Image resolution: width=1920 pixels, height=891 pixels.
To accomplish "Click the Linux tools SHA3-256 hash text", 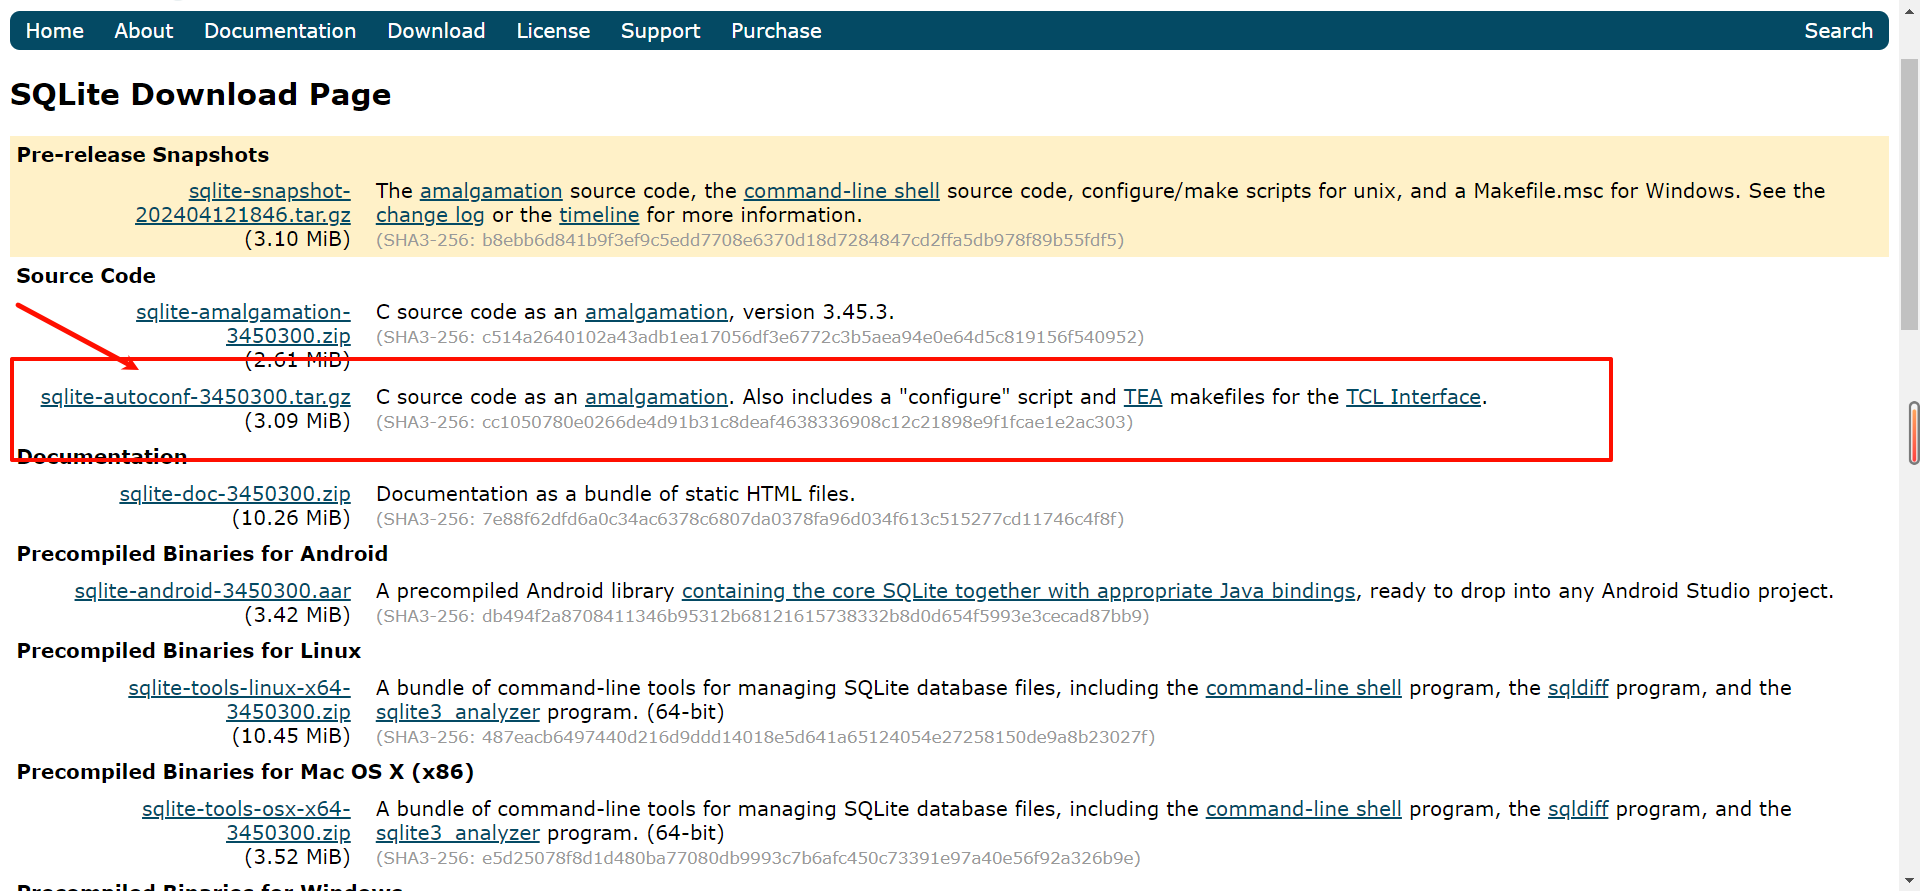I will pyautogui.click(x=765, y=737).
